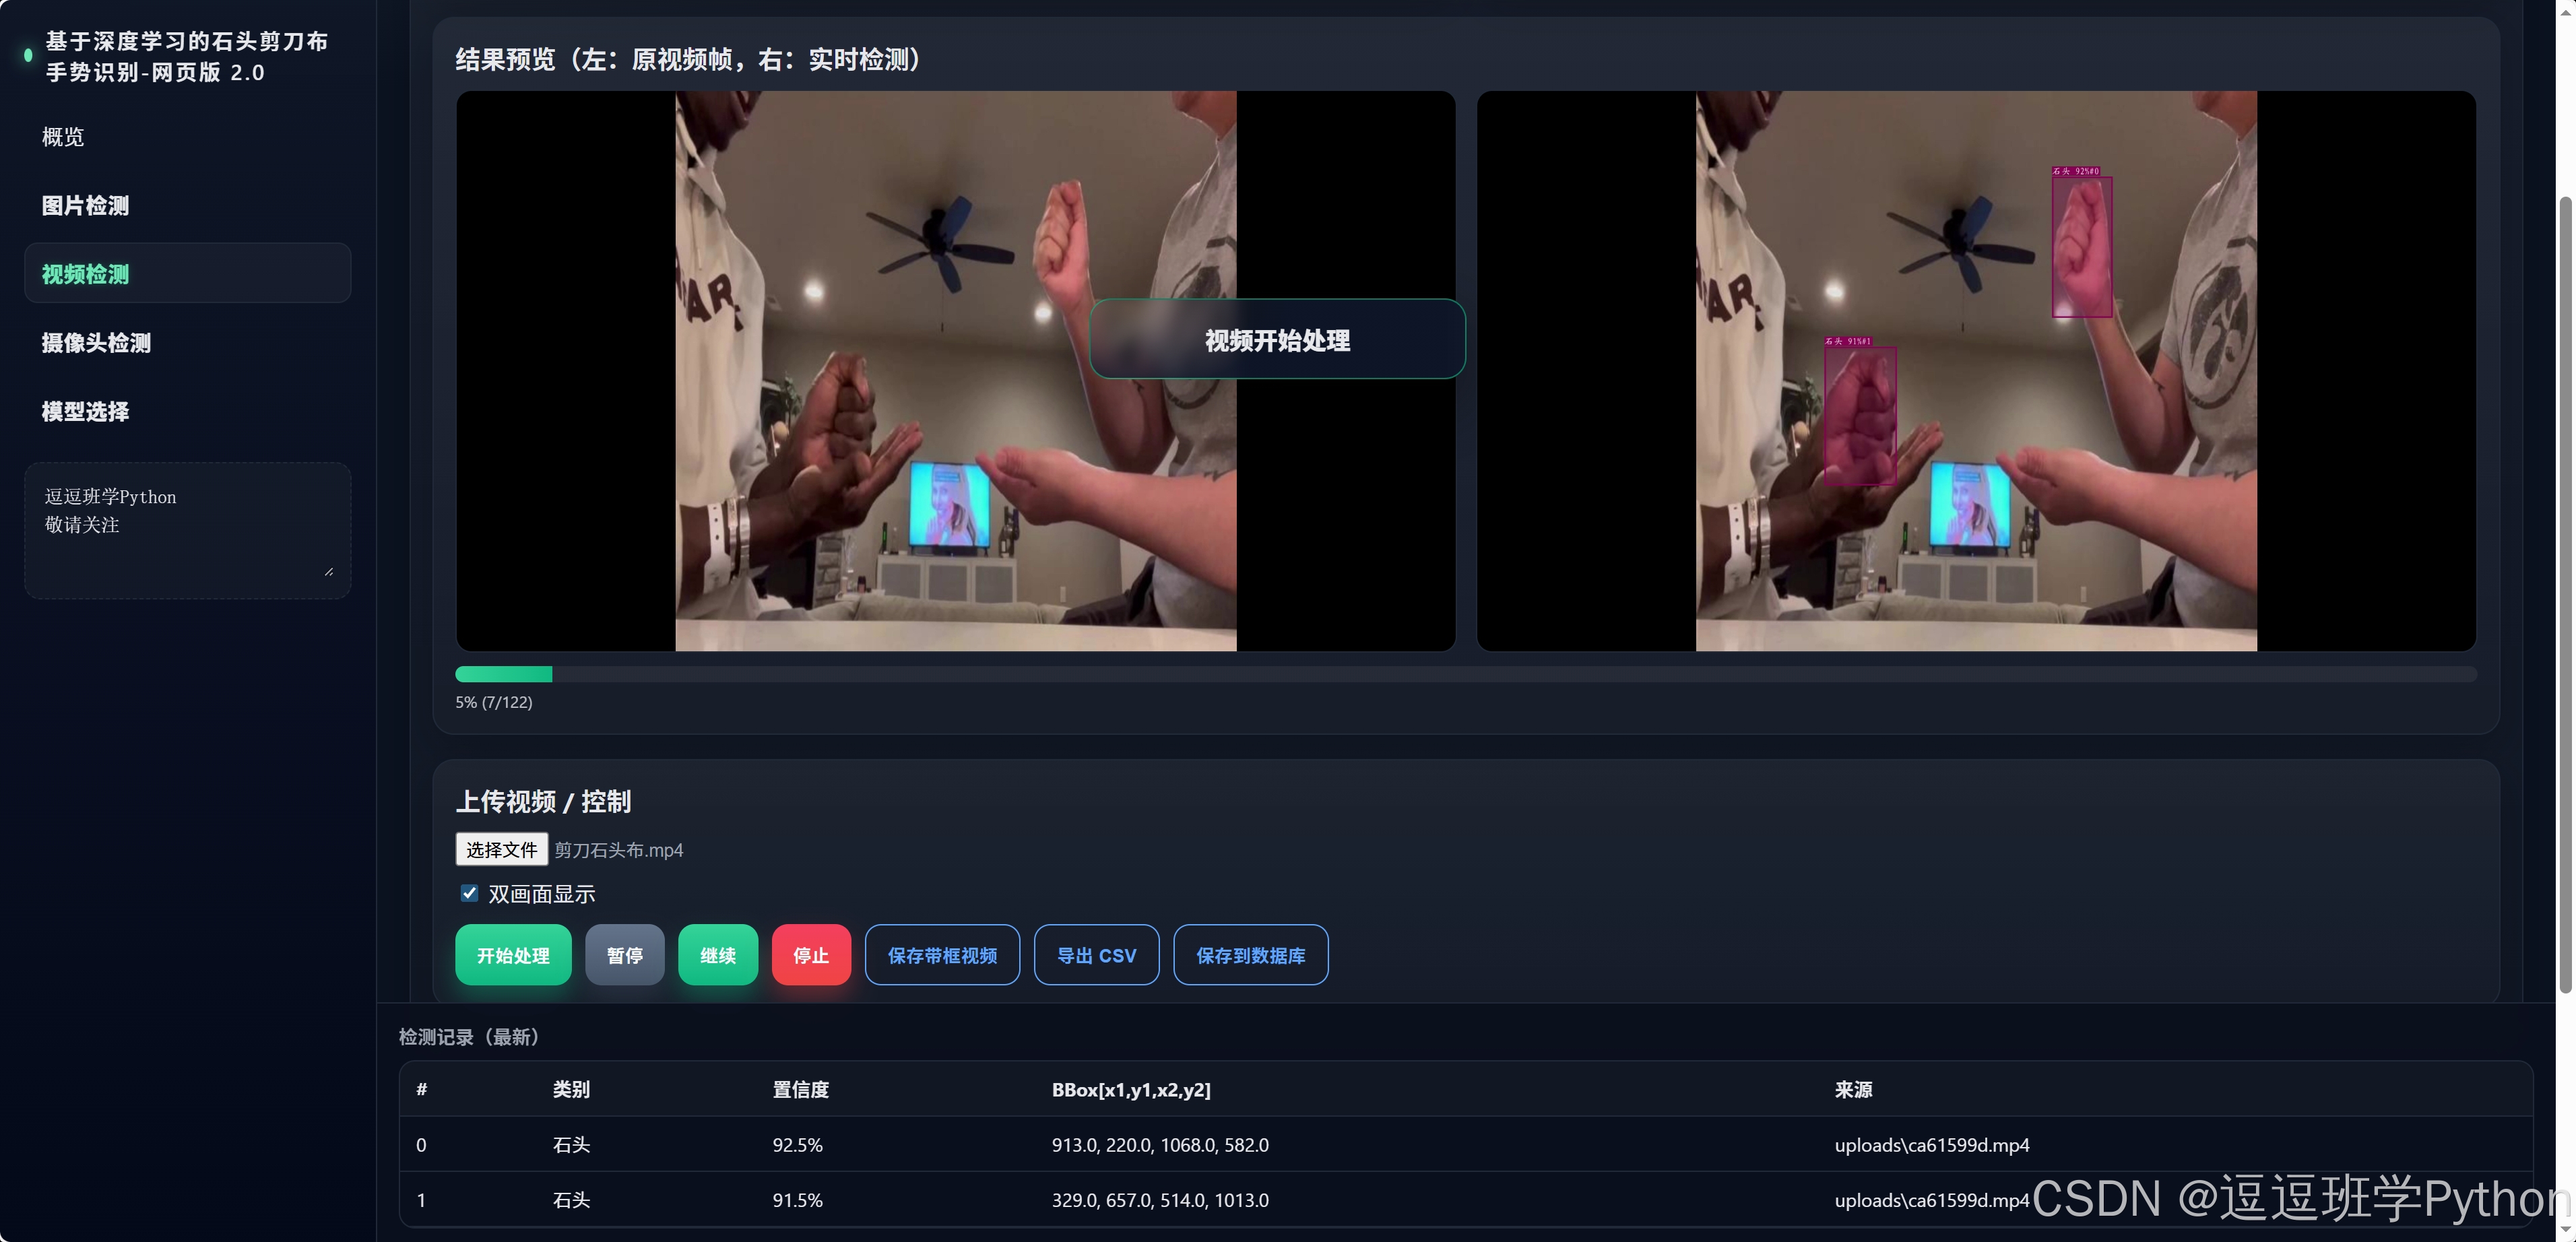This screenshot has width=2576, height=1242.
Task: Stop processing via the red 停止 button
Action: pos(810,955)
